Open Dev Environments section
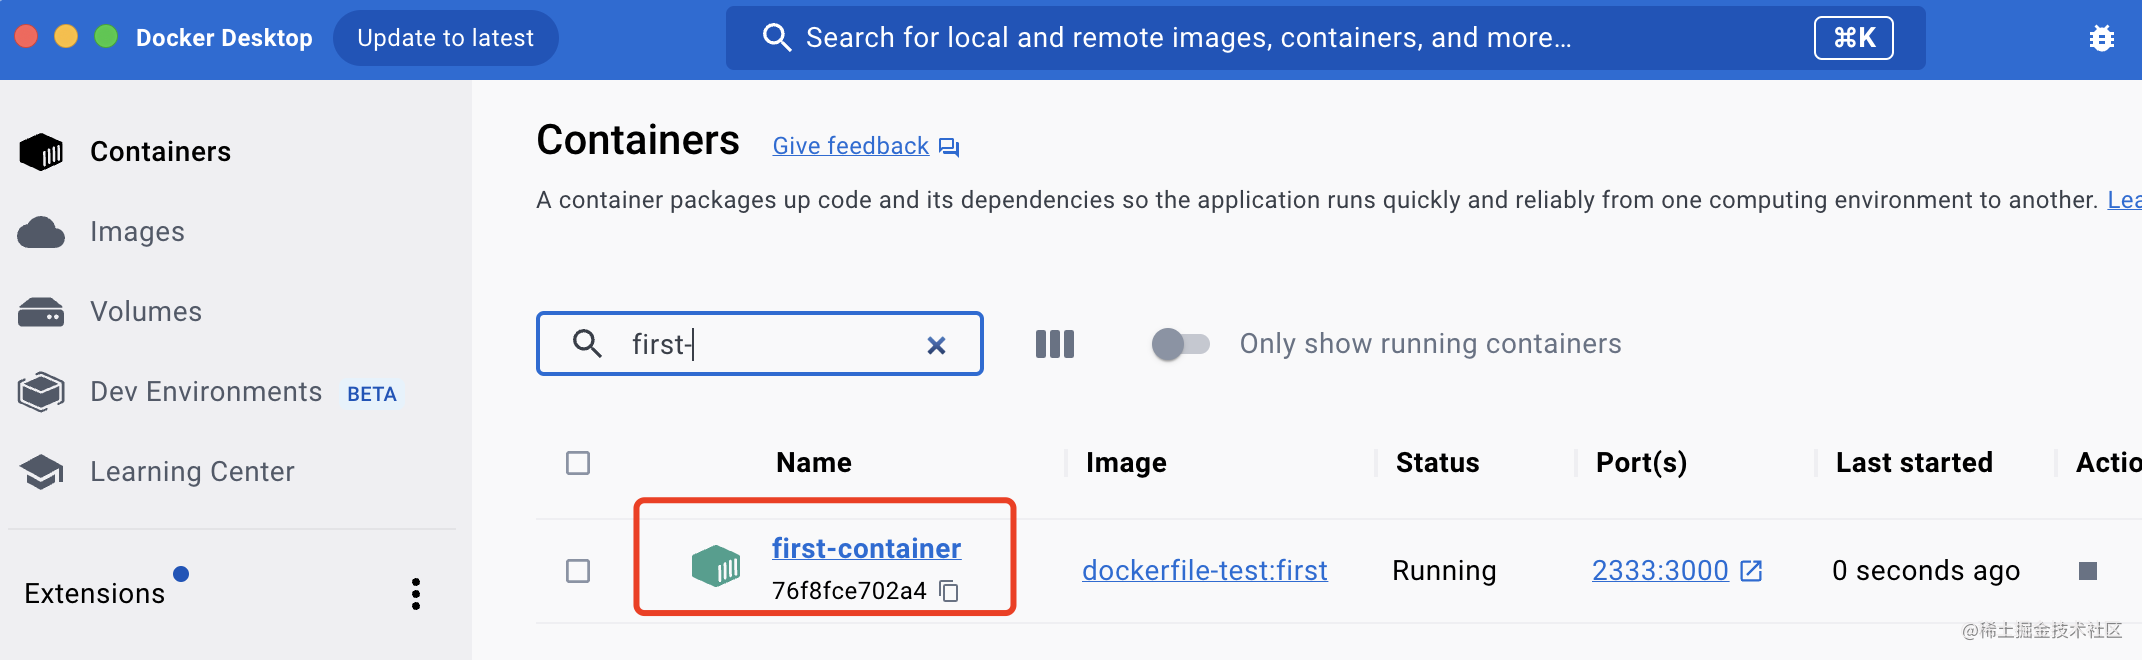Image resolution: width=2142 pixels, height=660 pixels. [206, 392]
